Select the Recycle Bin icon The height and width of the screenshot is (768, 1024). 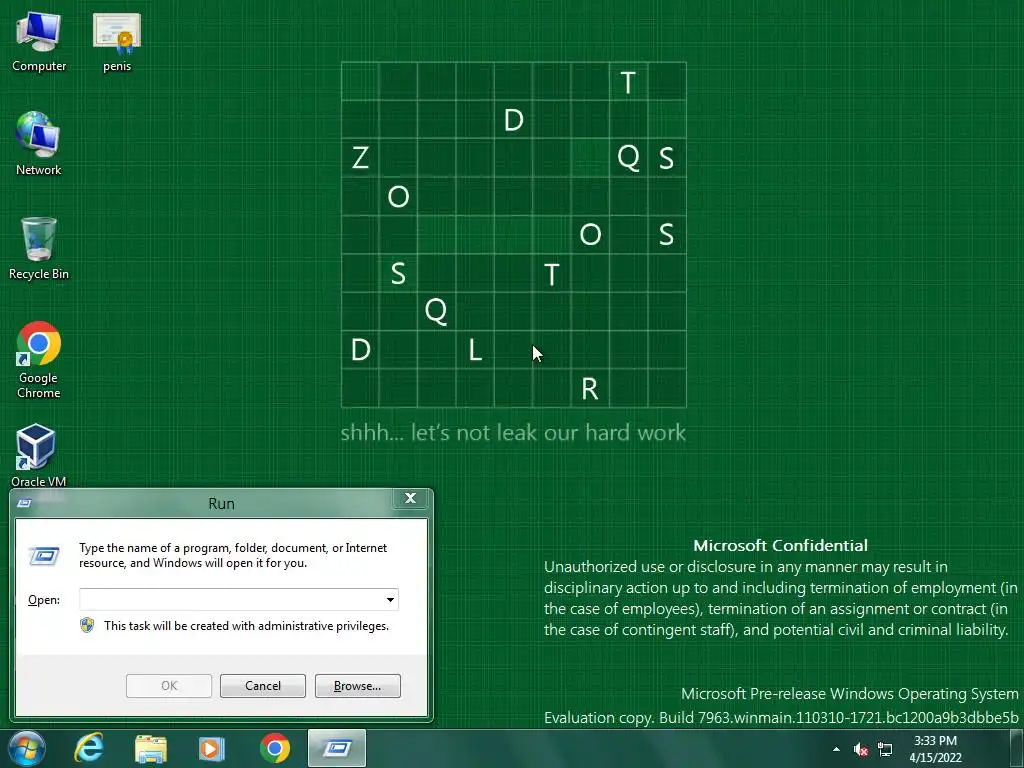pyautogui.click(x=39, y=248)
